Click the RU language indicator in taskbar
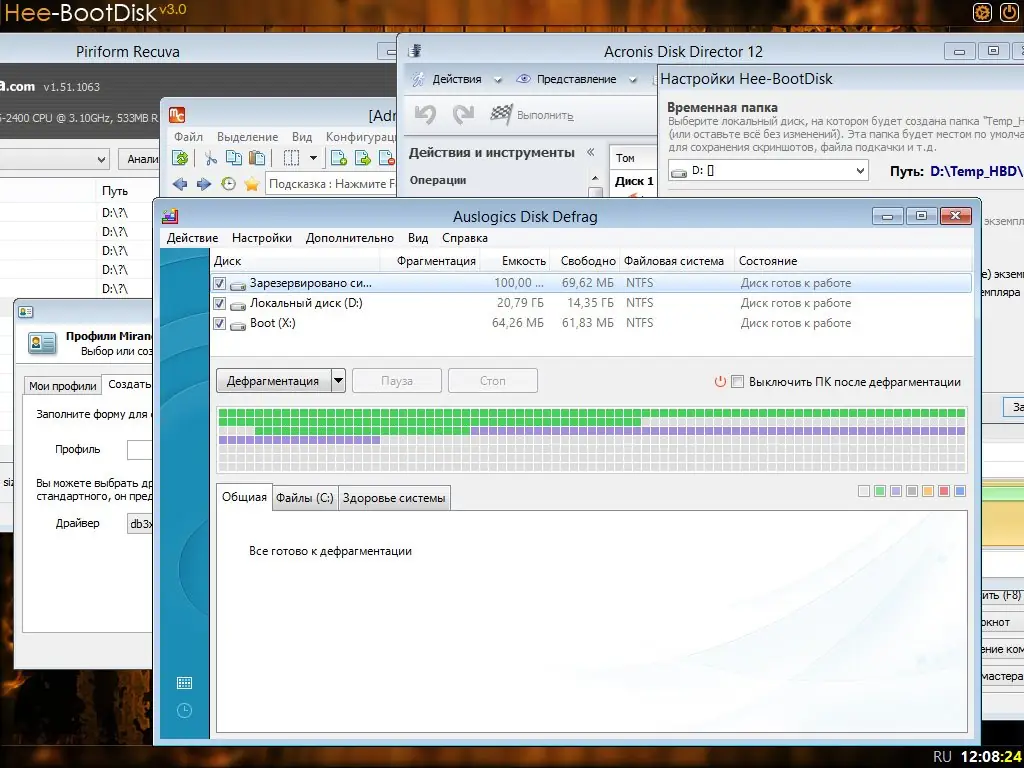This screenshot has height=768, width=1024. pos(942,756)
